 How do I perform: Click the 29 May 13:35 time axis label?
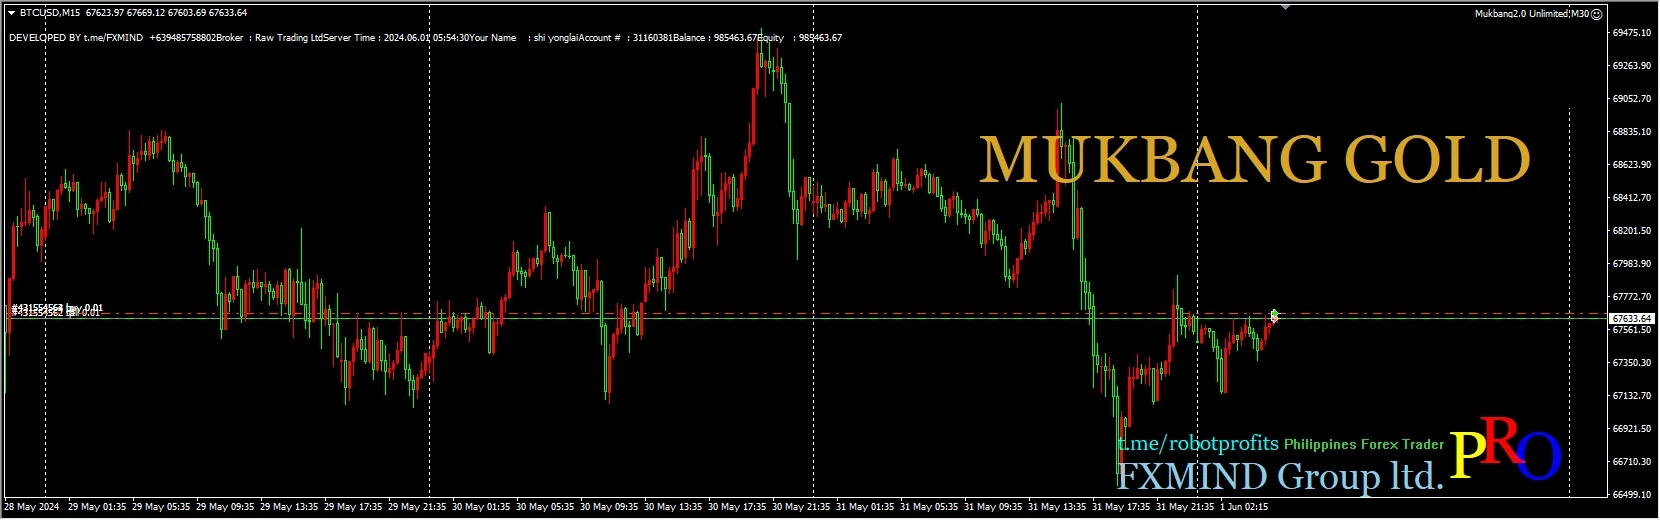pyautogui.click(x=289, y=507)
